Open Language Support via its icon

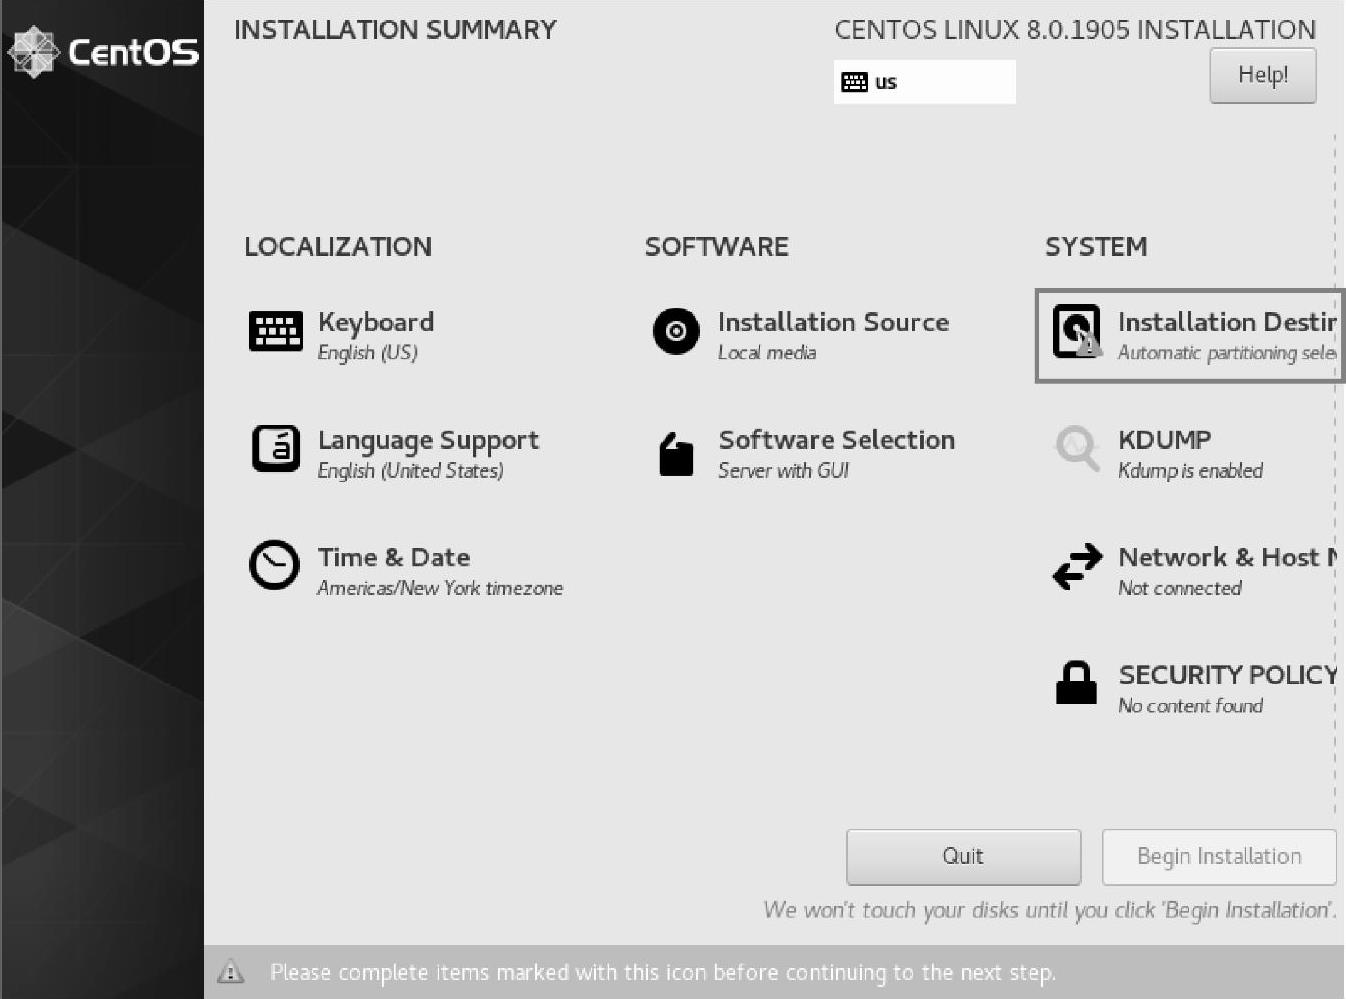coord(275,449)
